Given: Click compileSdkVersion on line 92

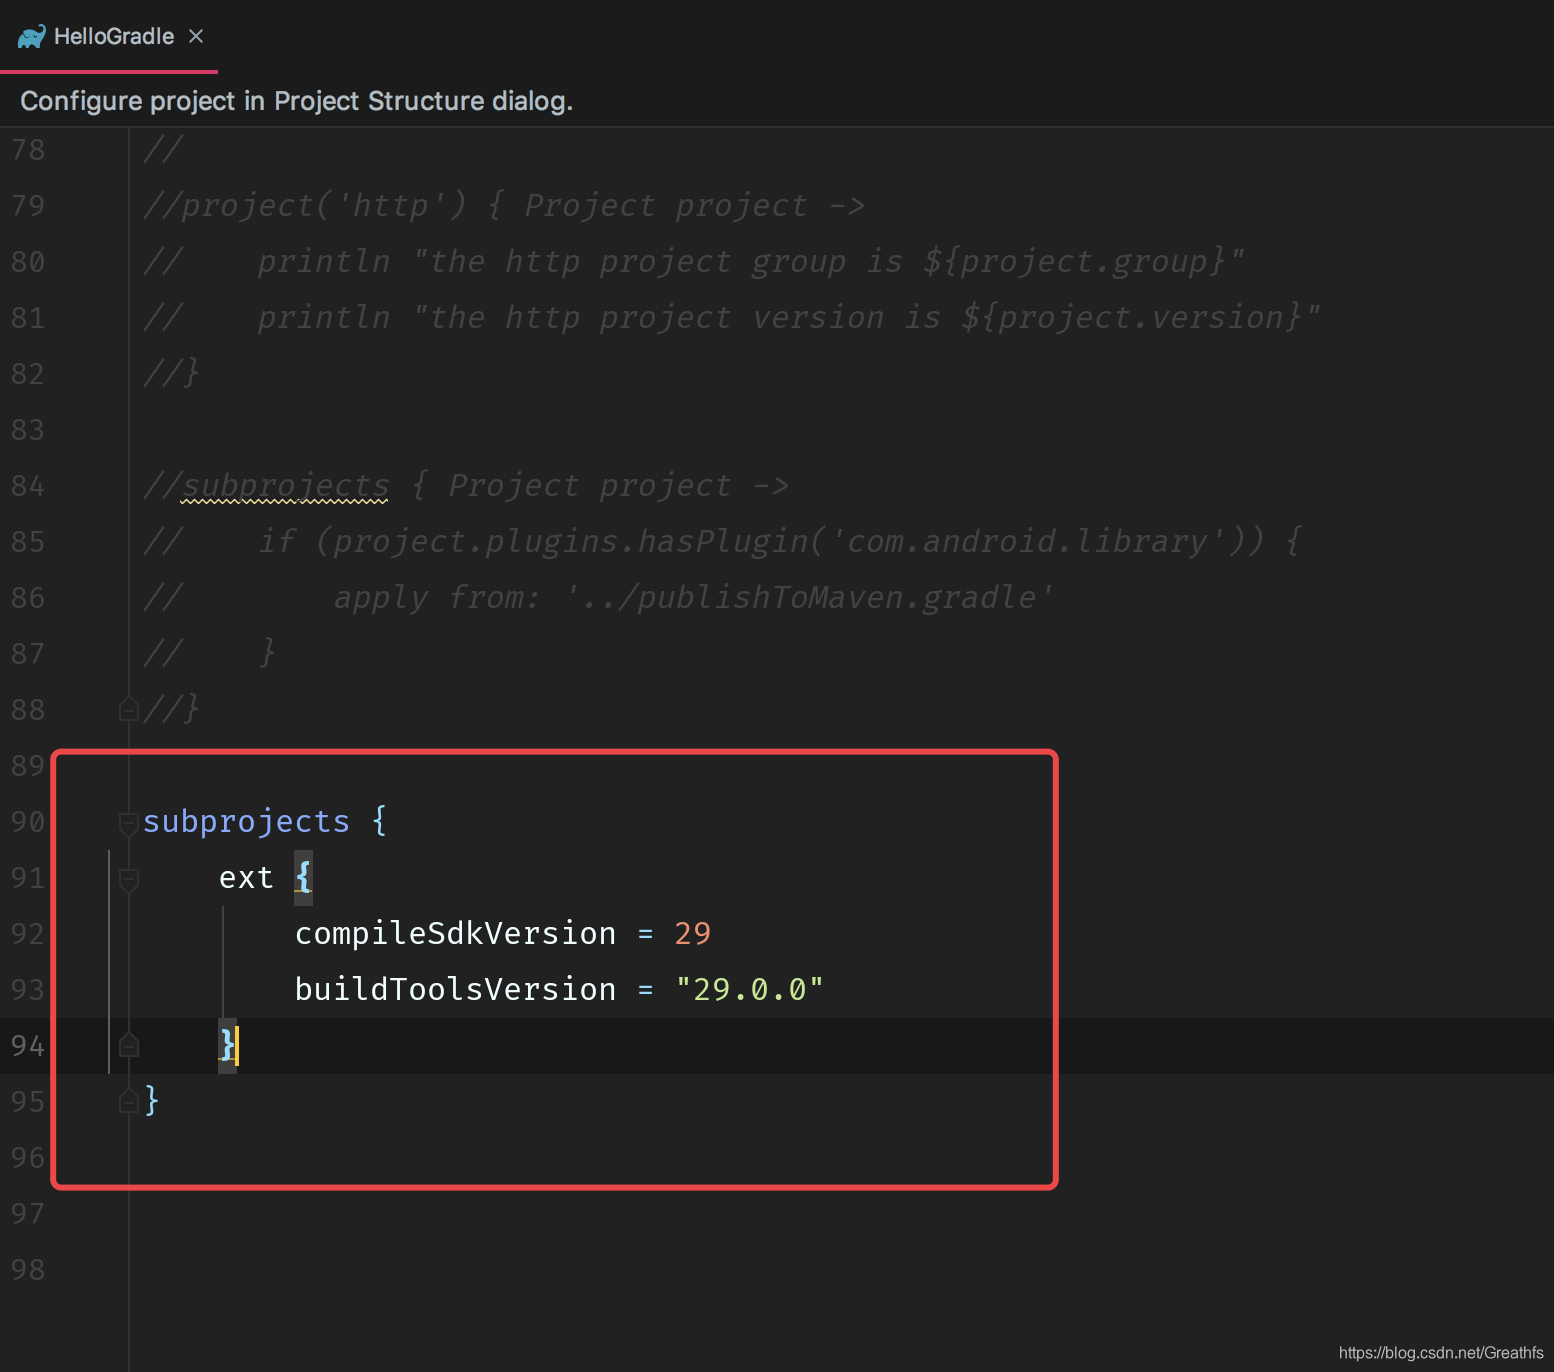Looking at the screenshot, I should (x=455, y=933).
